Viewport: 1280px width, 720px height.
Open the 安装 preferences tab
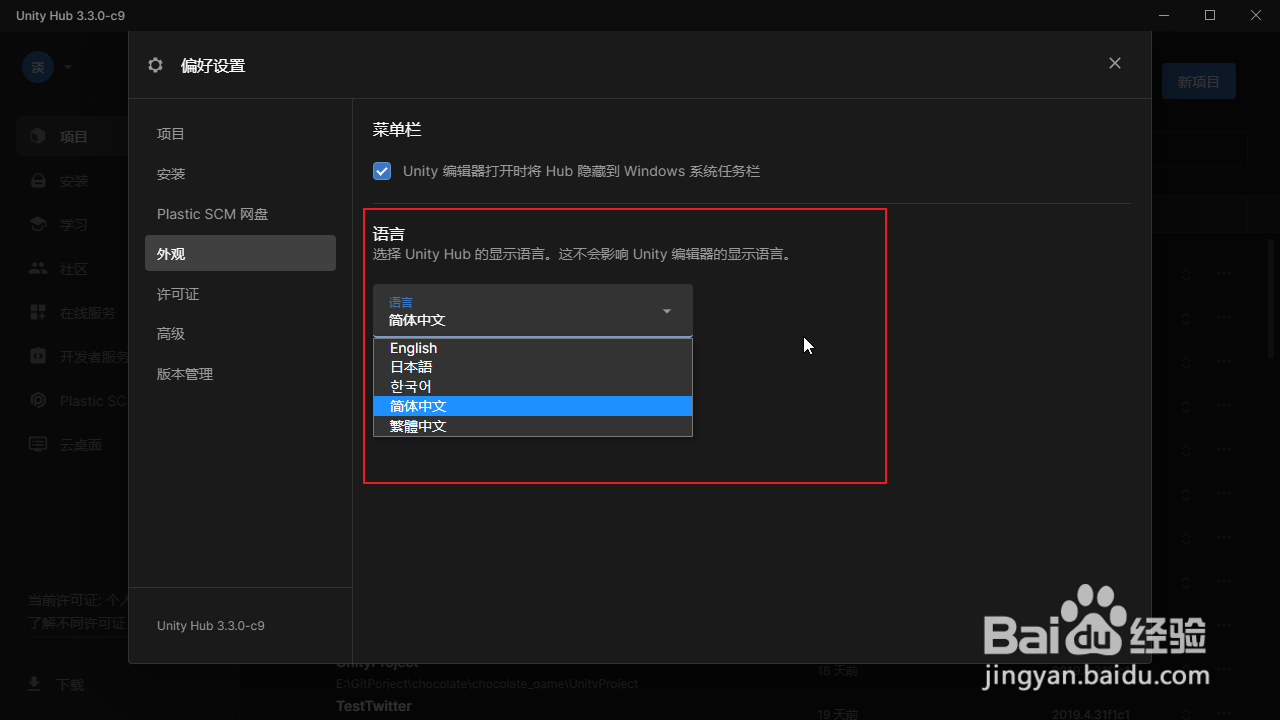[x=240, y=174]
